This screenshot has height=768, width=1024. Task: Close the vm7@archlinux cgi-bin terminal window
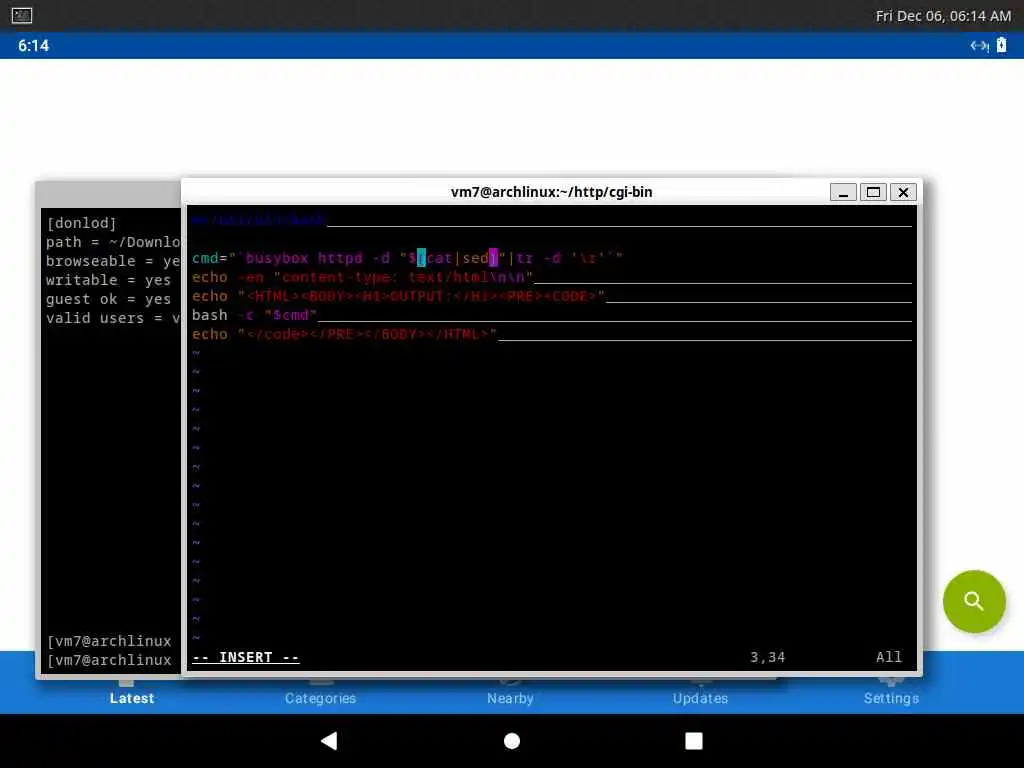click(903, 192)
